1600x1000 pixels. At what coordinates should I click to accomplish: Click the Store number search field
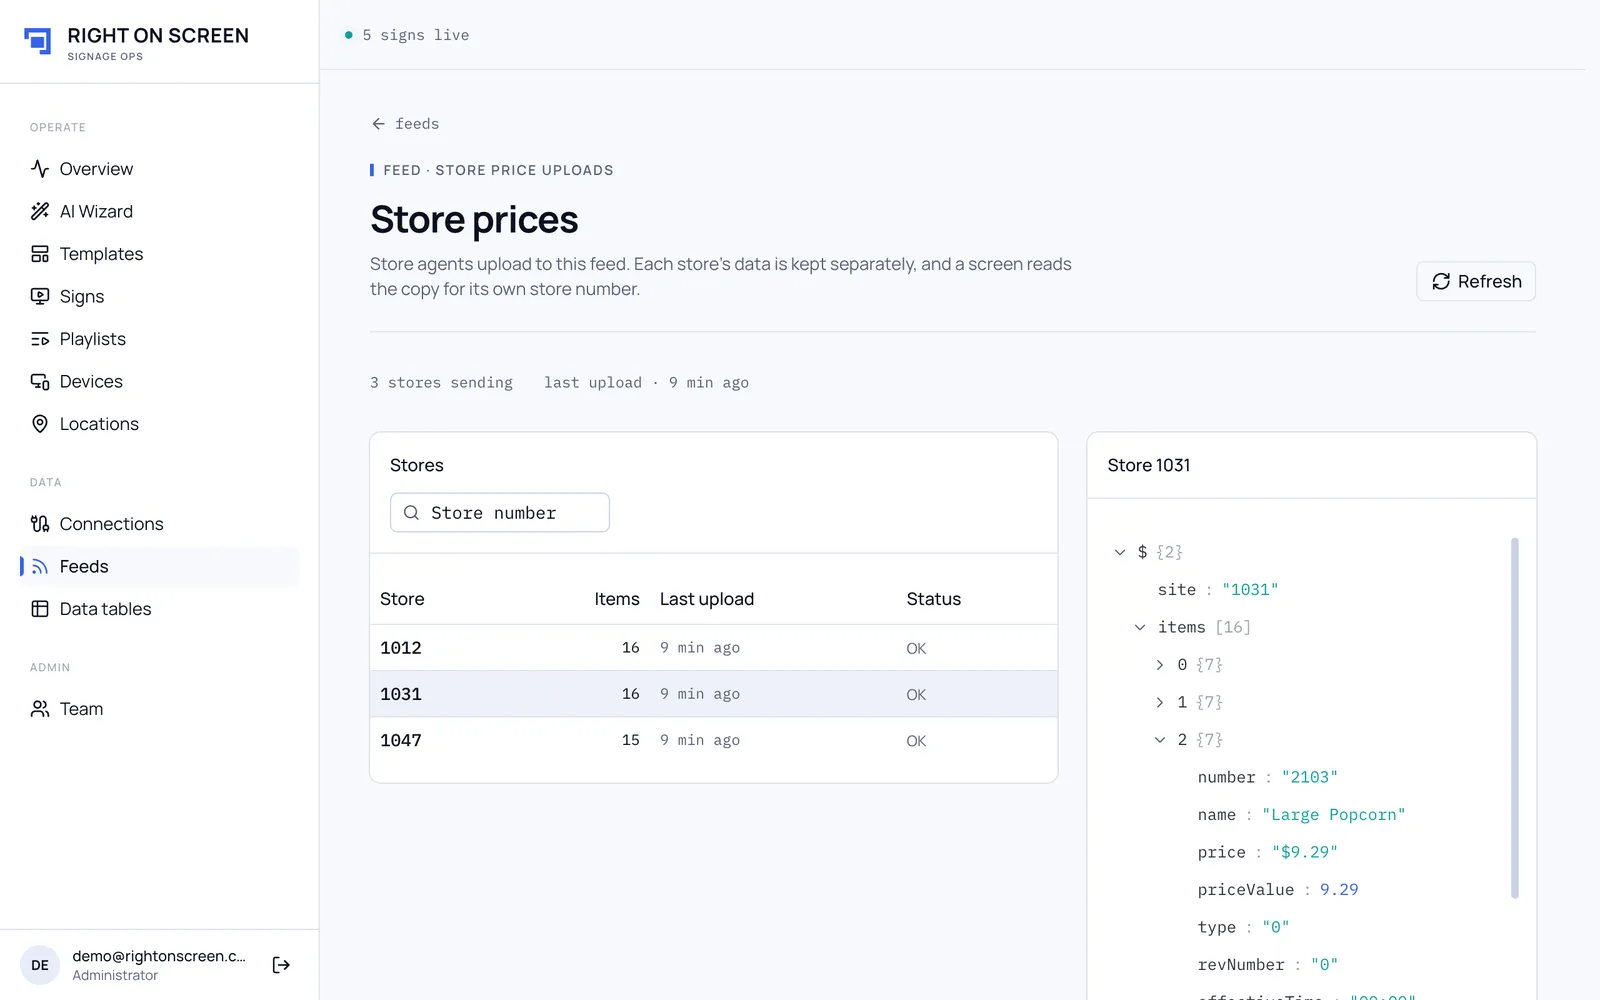click(500, 513)
